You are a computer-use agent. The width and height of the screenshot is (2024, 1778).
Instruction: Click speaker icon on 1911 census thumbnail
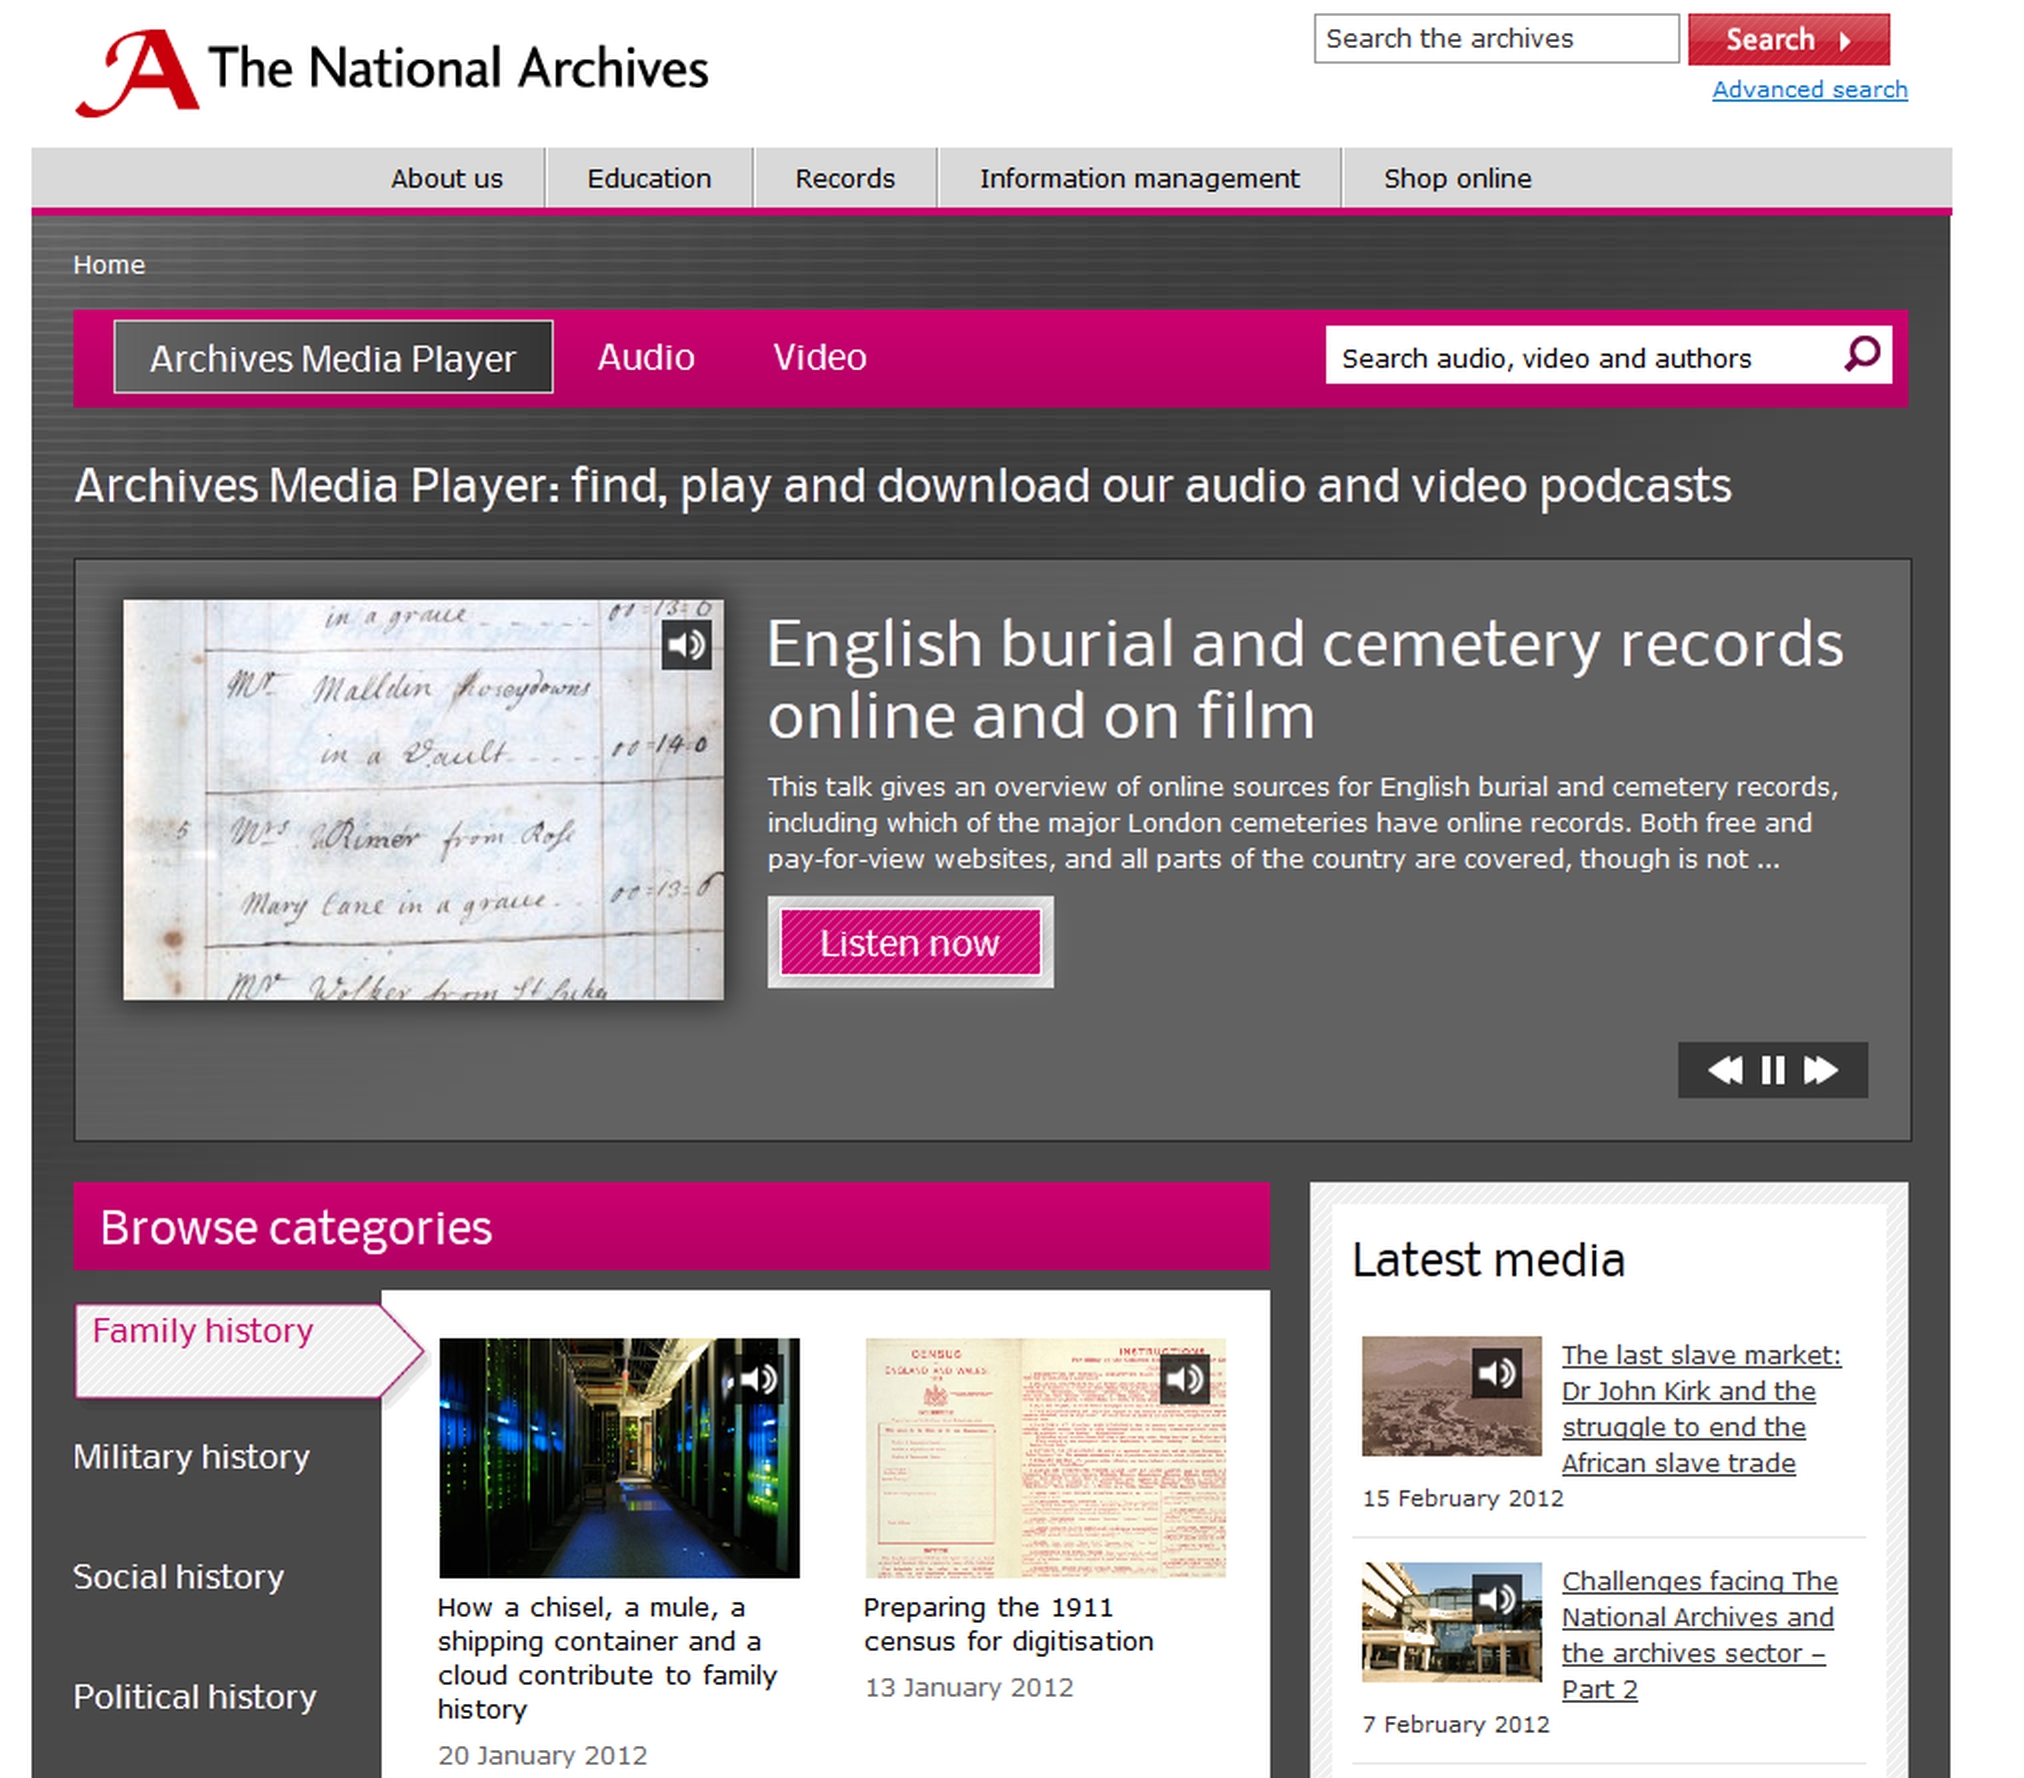[x=1185, y=1380]
